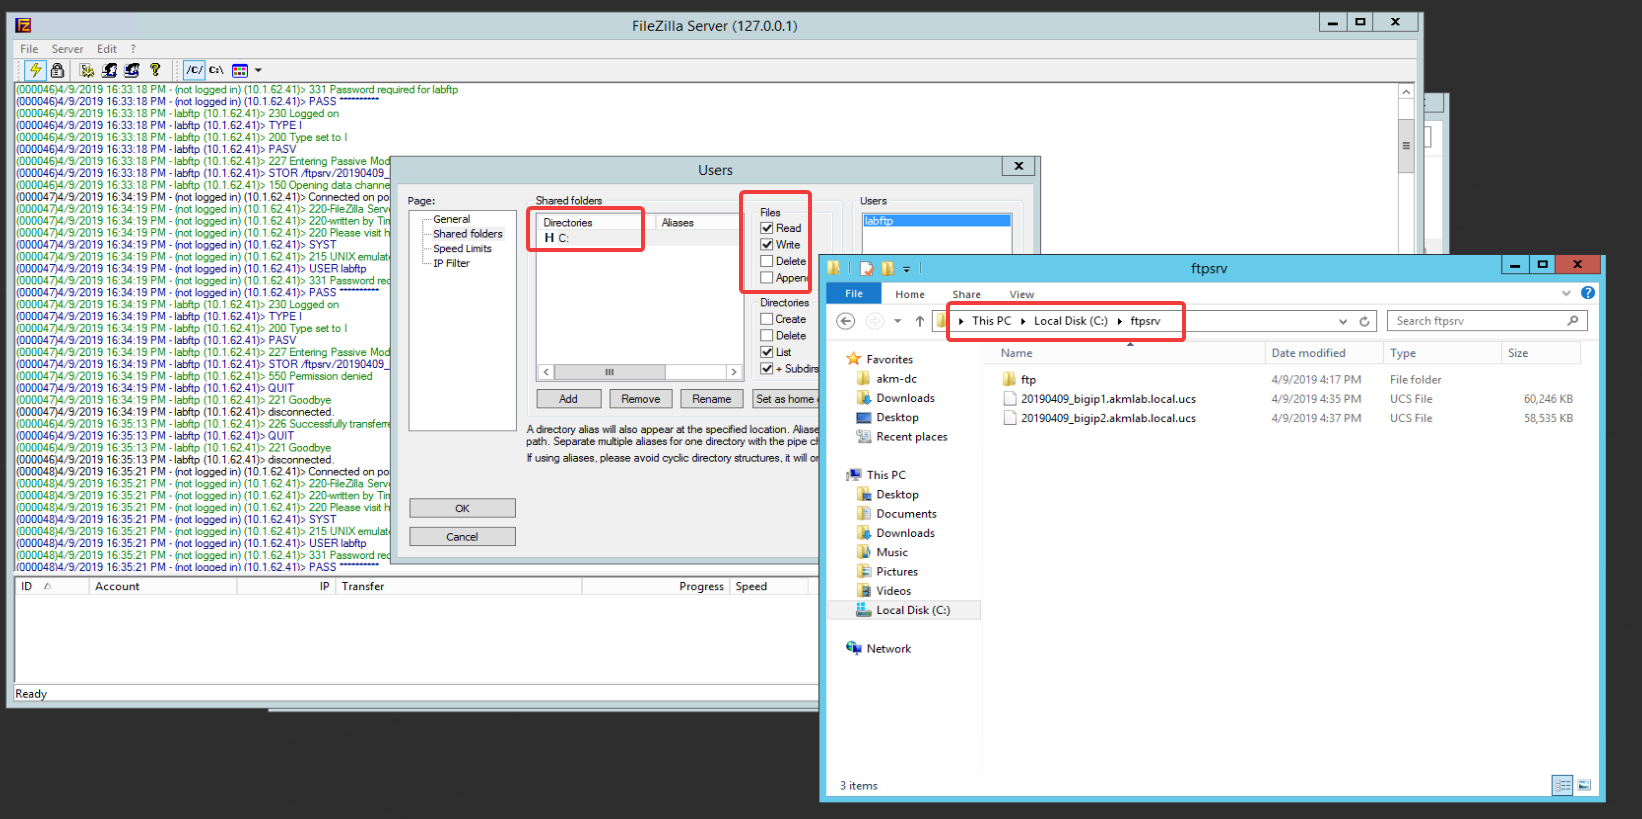
Task: Enable the Directories Create checkbox
Action: [x=767, y=319]
